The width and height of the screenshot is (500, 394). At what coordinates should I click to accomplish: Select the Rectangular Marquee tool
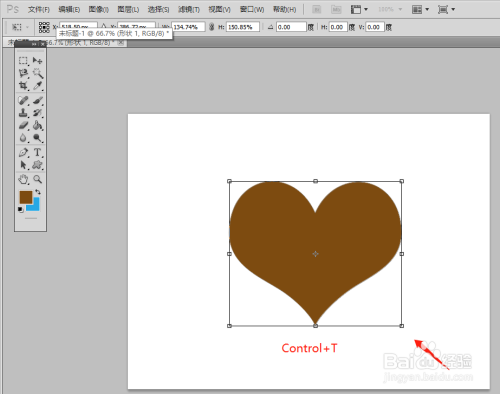point(23,61)
